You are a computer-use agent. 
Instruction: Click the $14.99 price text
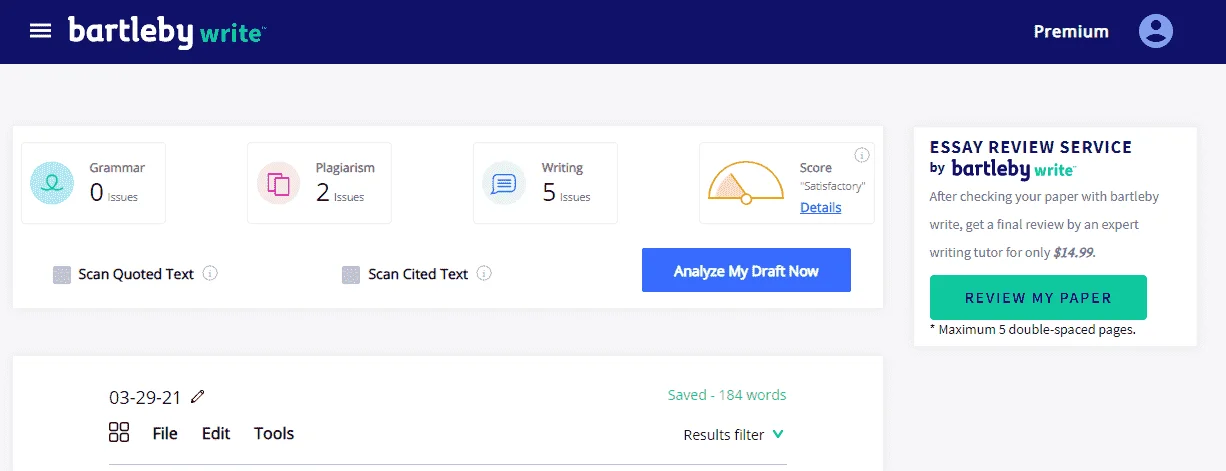tap(1074, 253)
